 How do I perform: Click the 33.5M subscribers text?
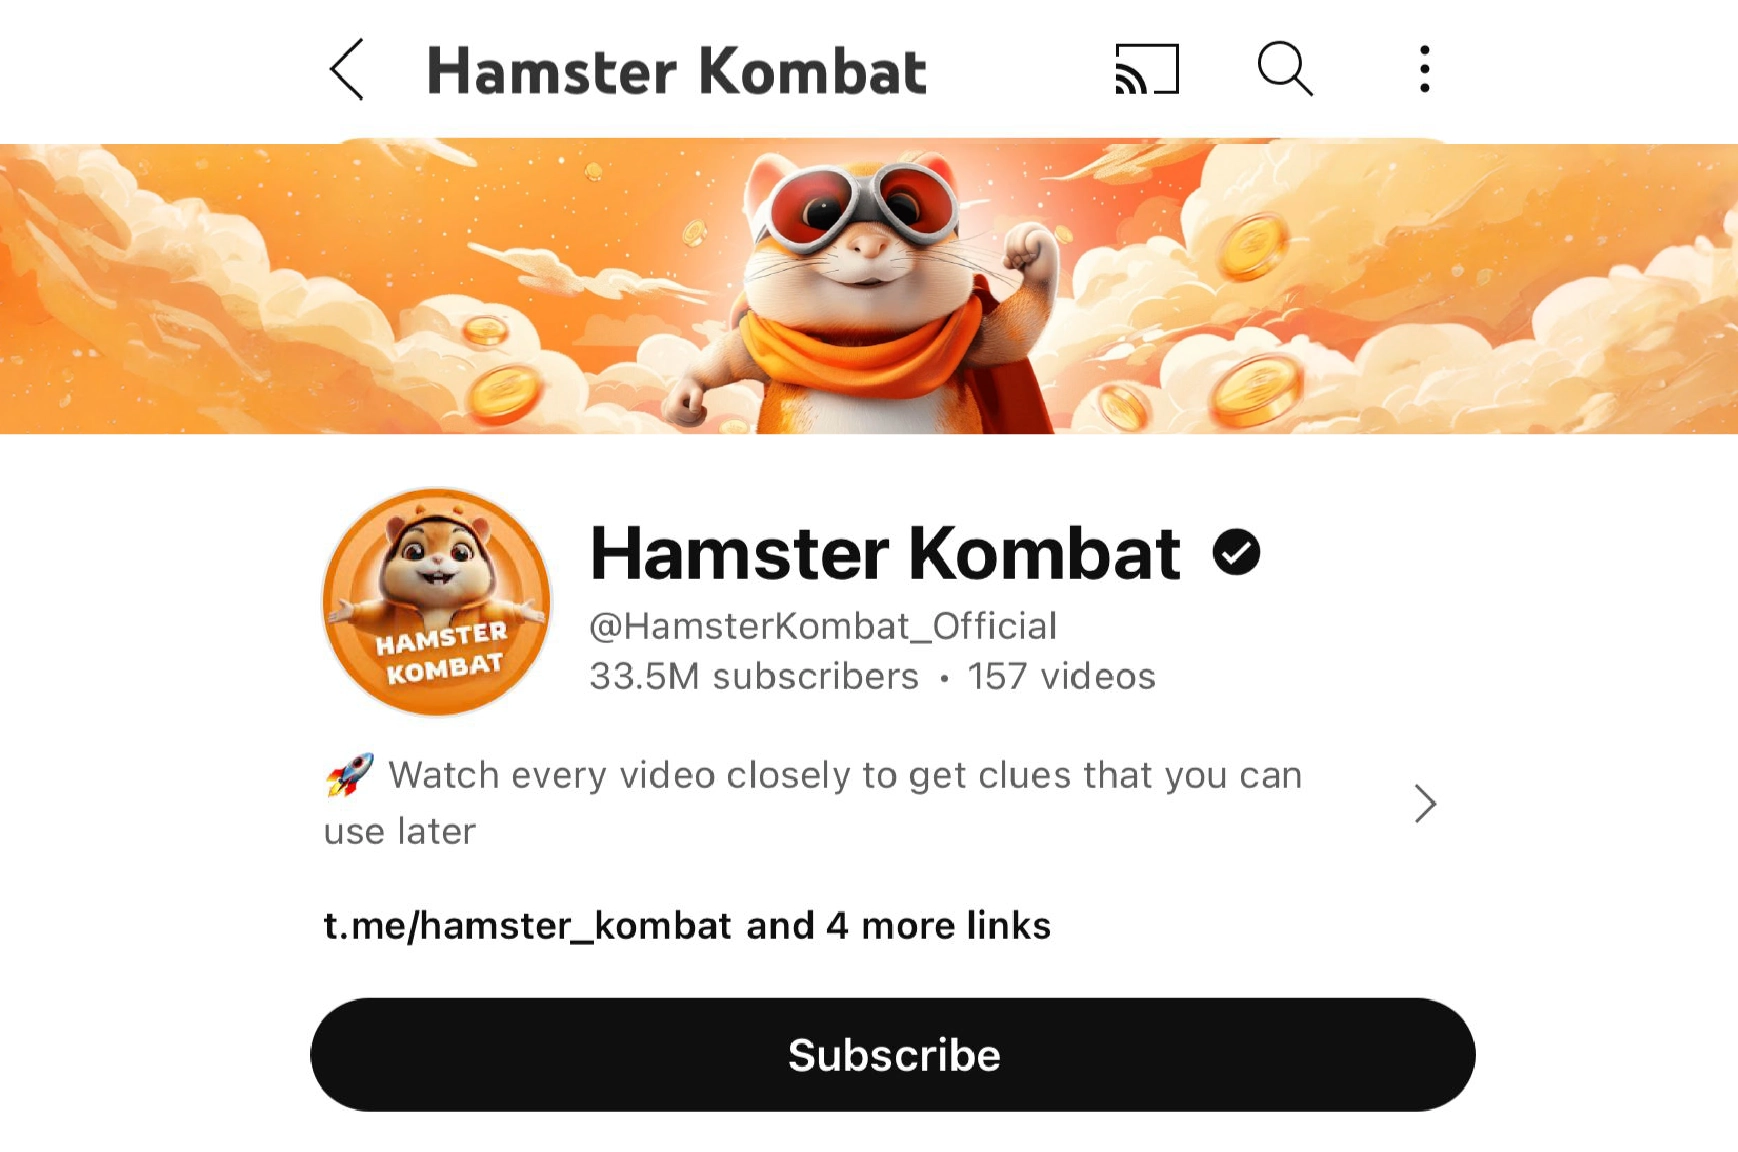click(x=754, y=677)
